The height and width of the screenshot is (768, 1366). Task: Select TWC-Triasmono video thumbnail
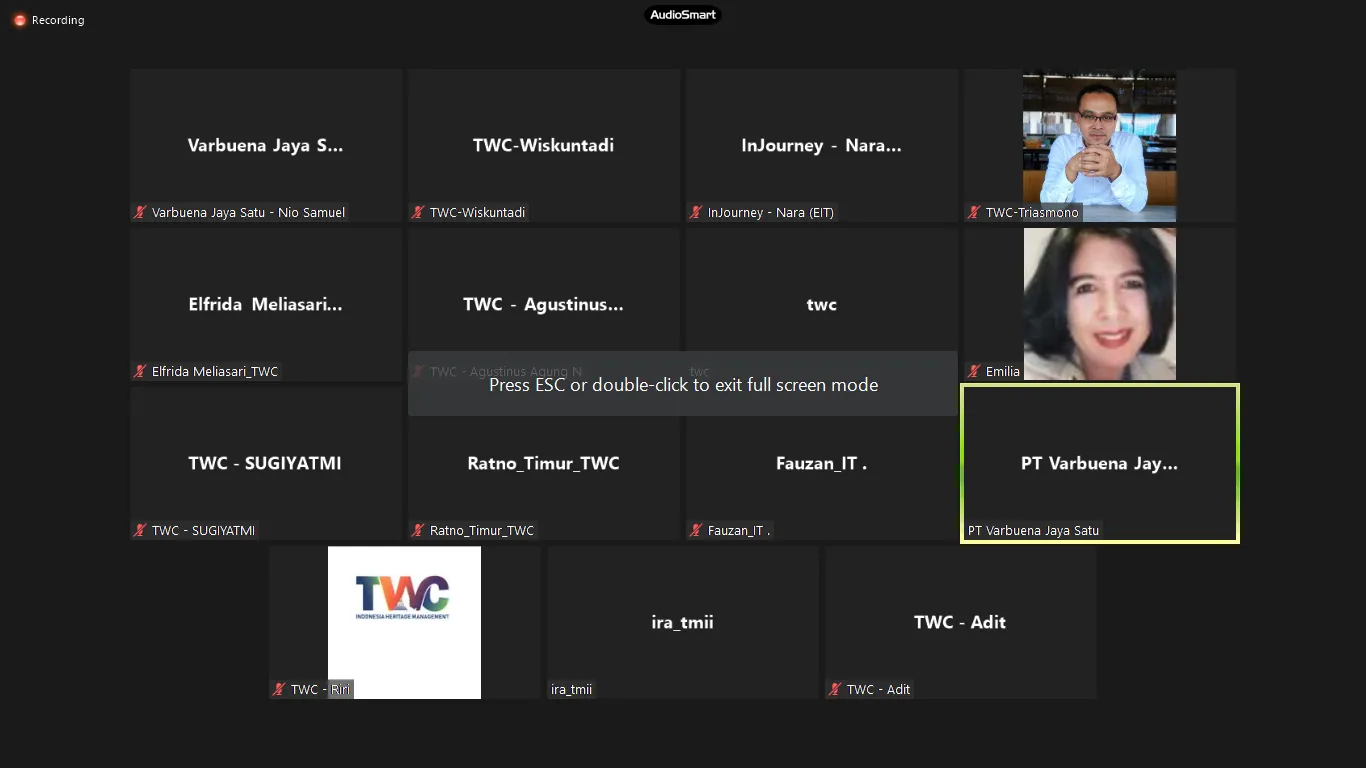pos(1099,145)
